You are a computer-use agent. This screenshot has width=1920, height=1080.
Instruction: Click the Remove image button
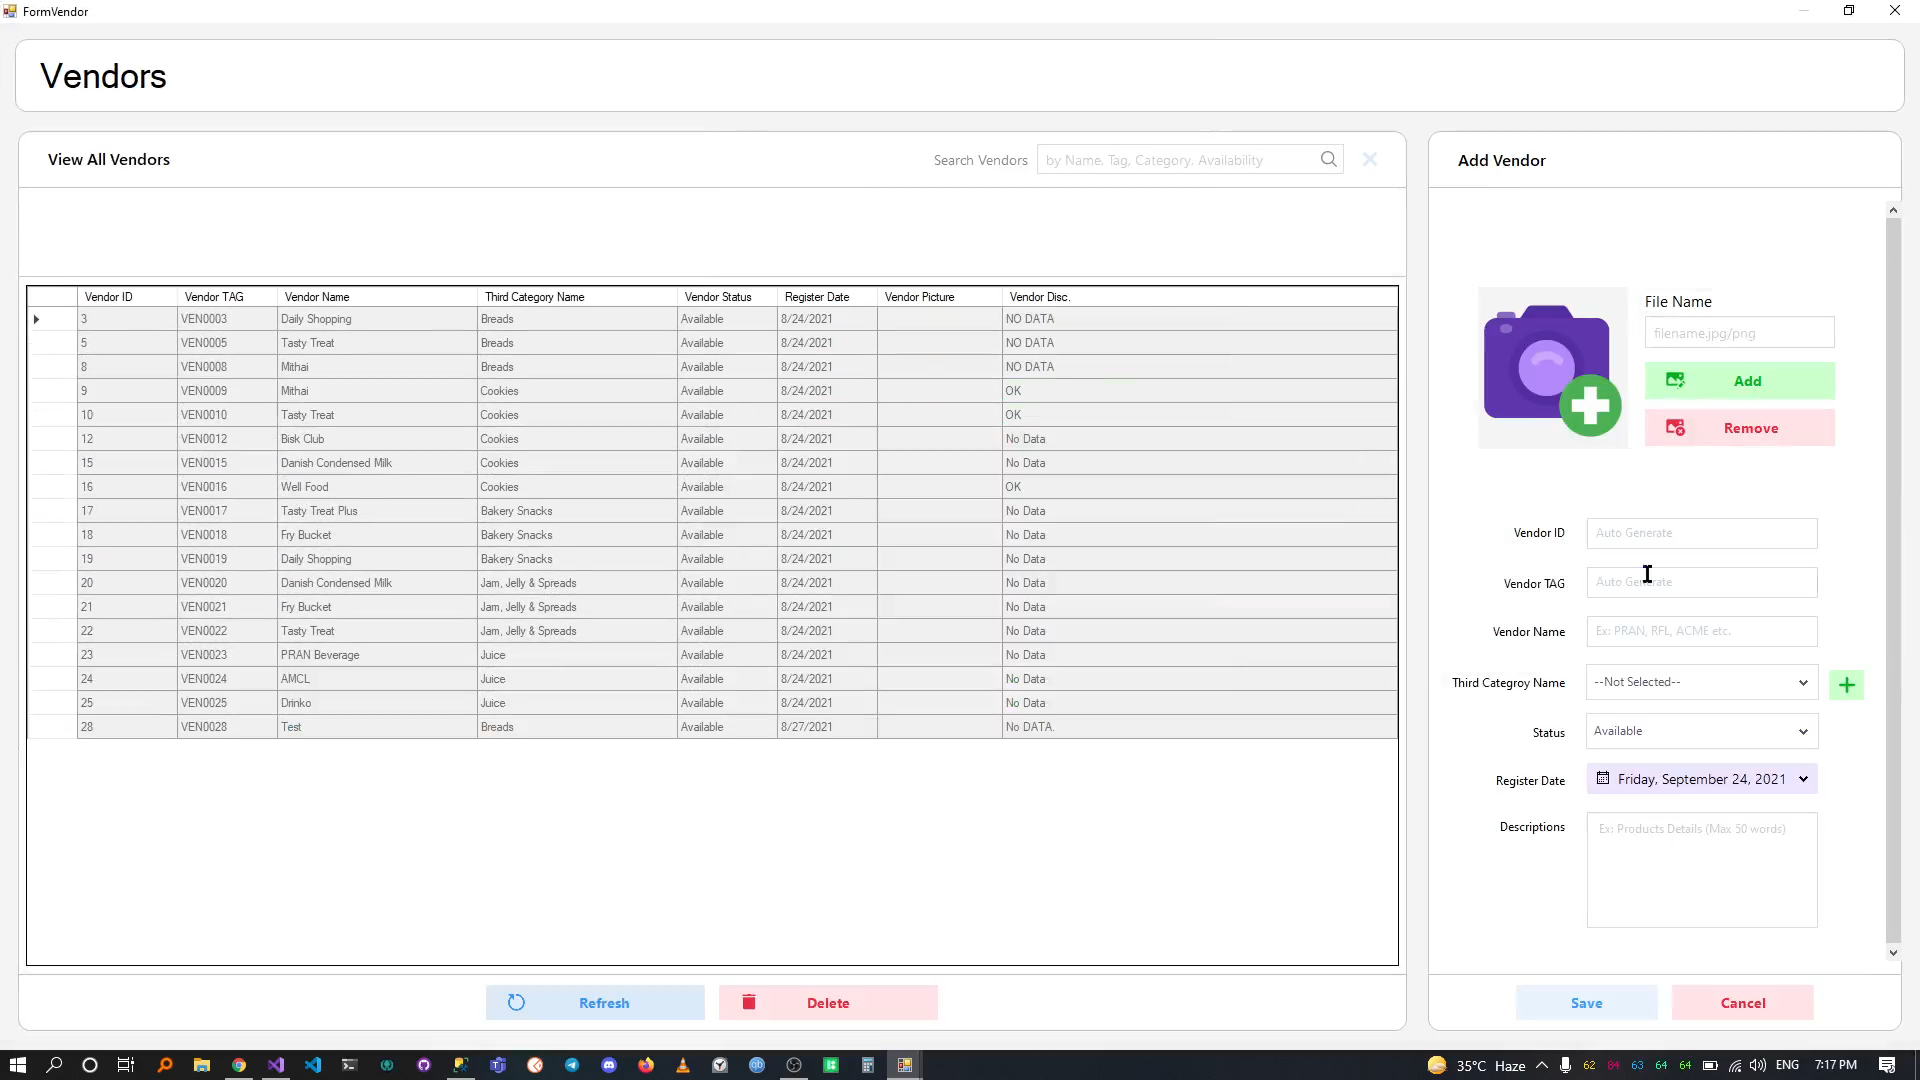point(1739,428)
